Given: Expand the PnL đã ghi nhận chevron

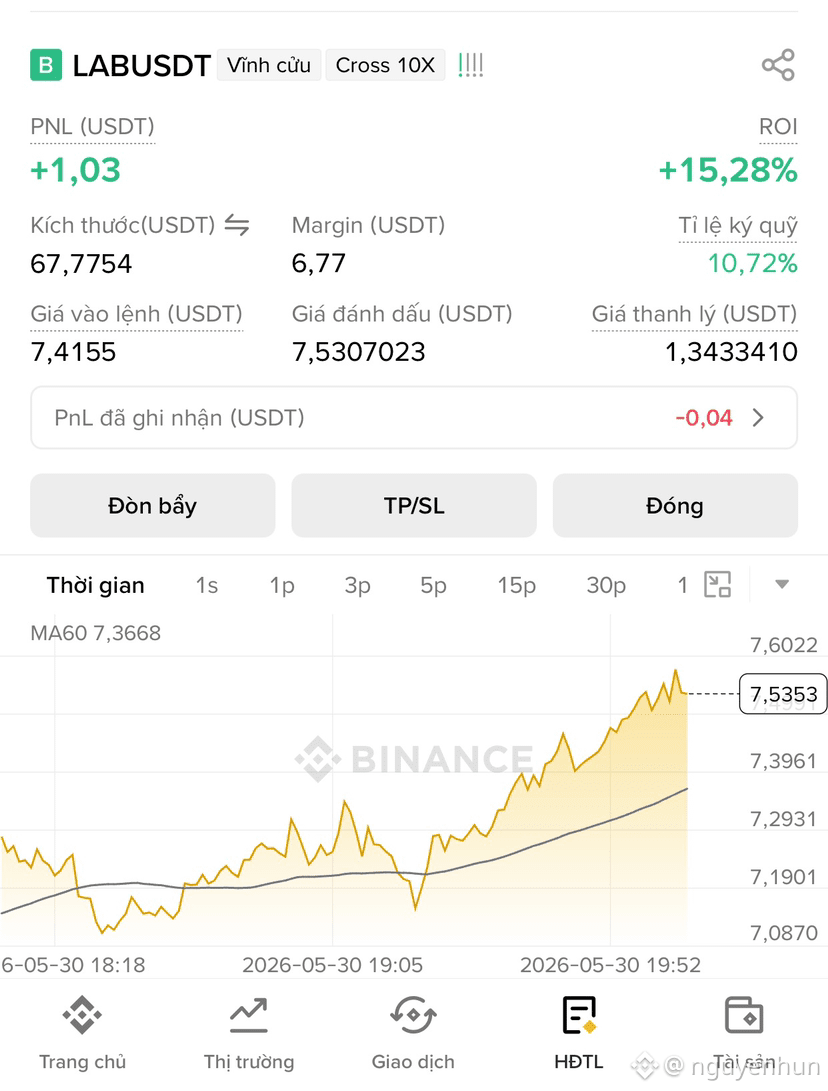Looking at the screenshot, I should (x=758, y=417).
